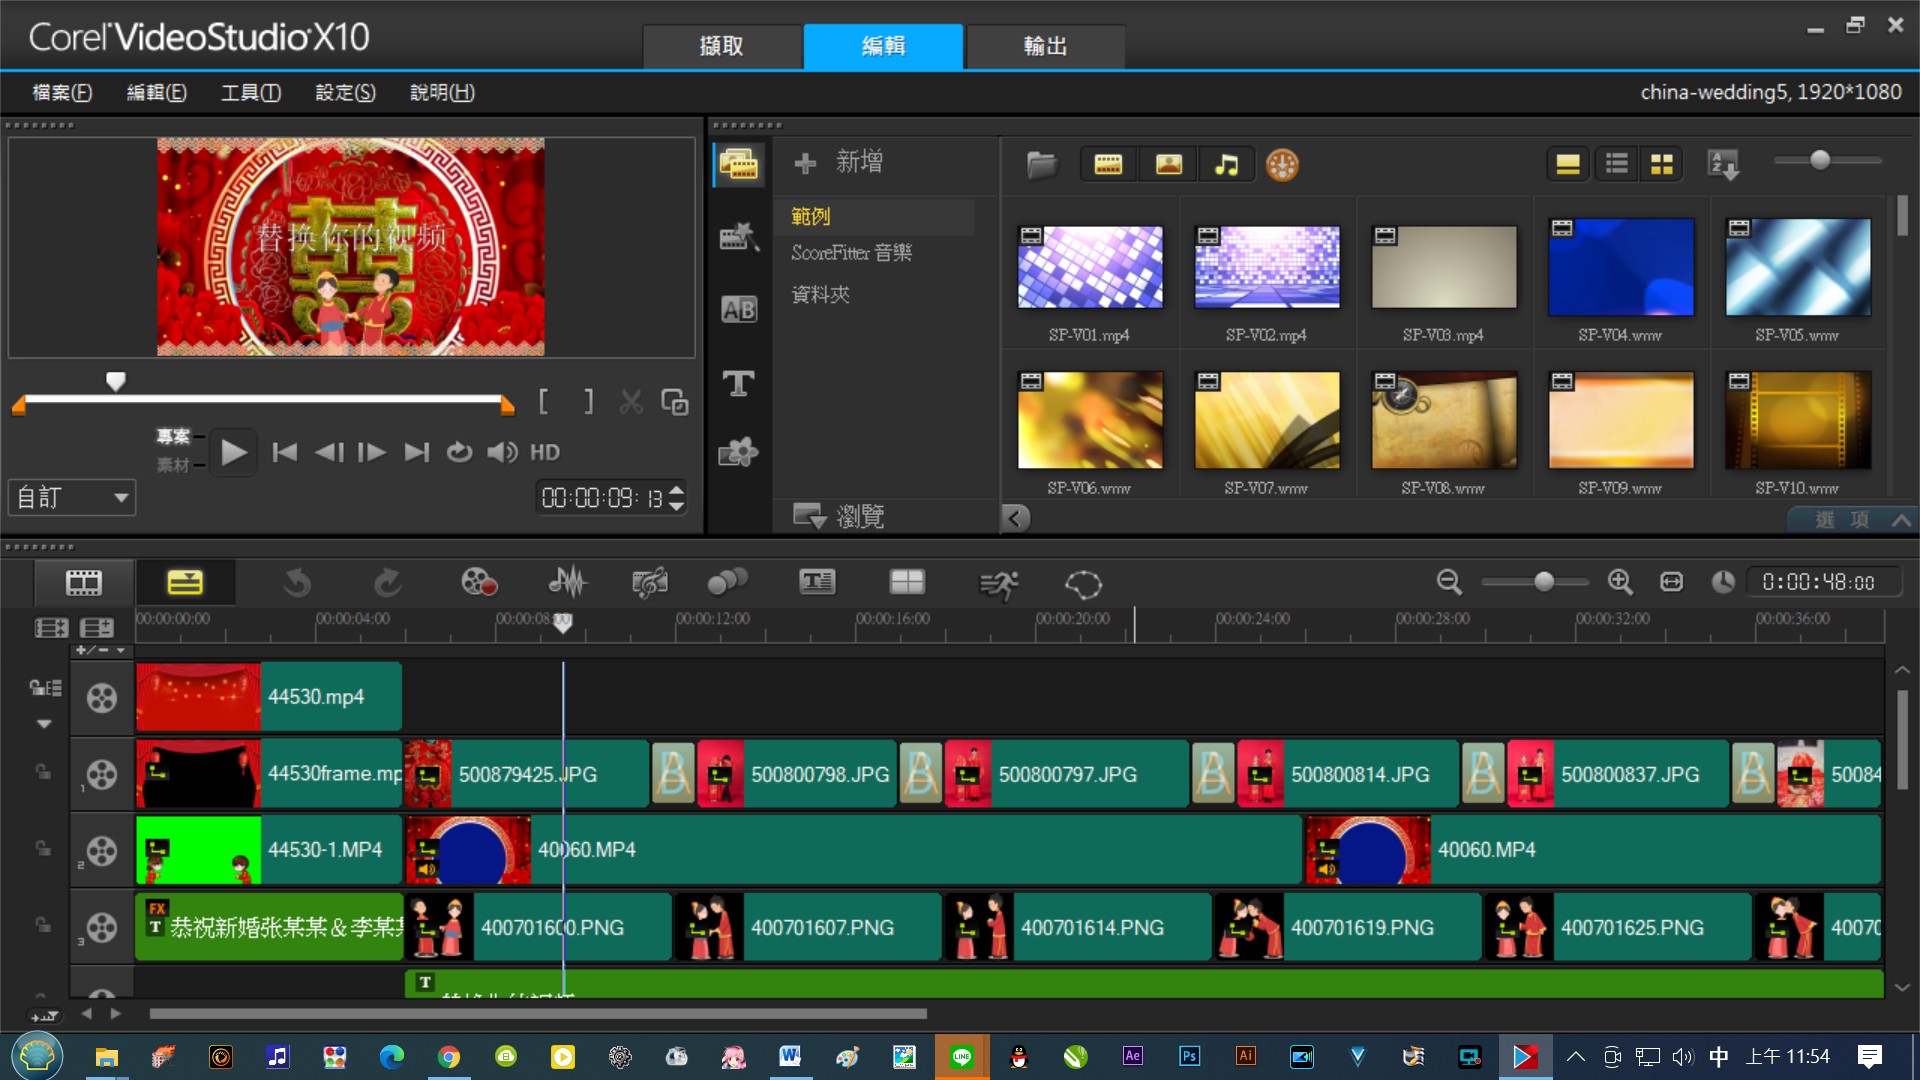Image resolution: width=1920 pixels, height=1080 pixels.
Task: Open the 工具(T) menu
Action: 251,92
